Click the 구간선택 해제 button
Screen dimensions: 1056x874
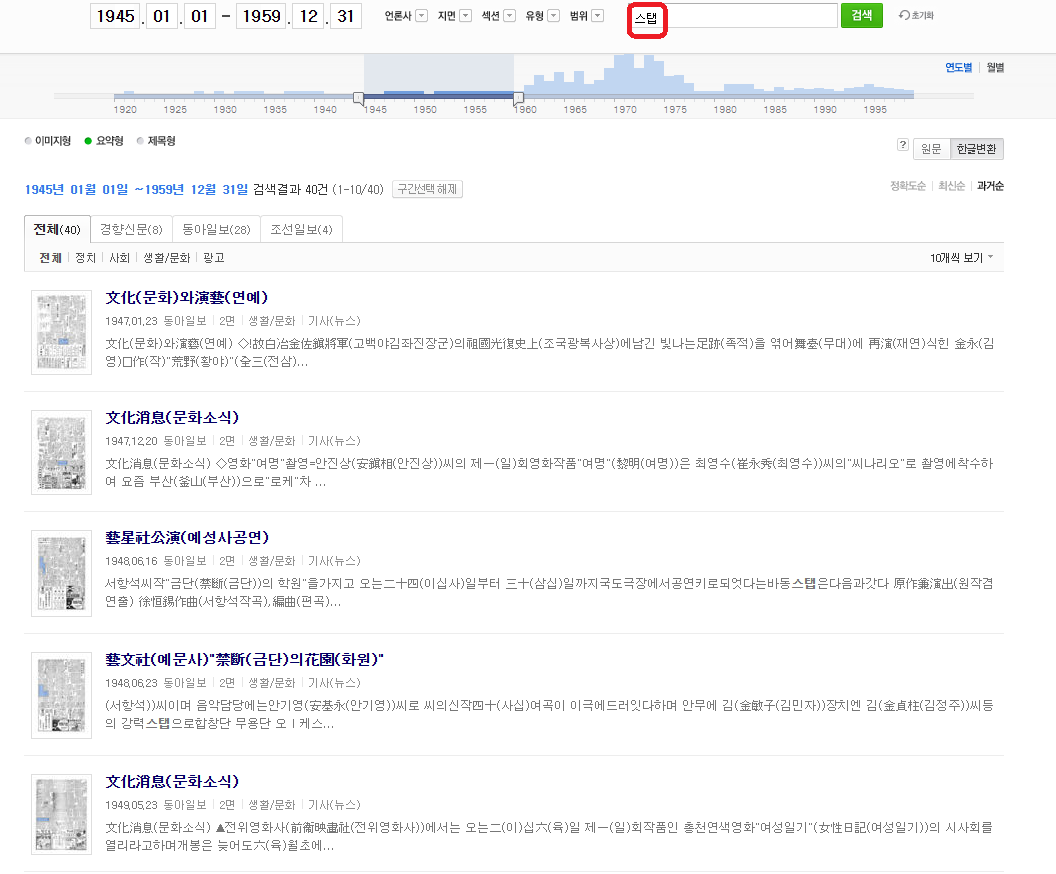427,189
